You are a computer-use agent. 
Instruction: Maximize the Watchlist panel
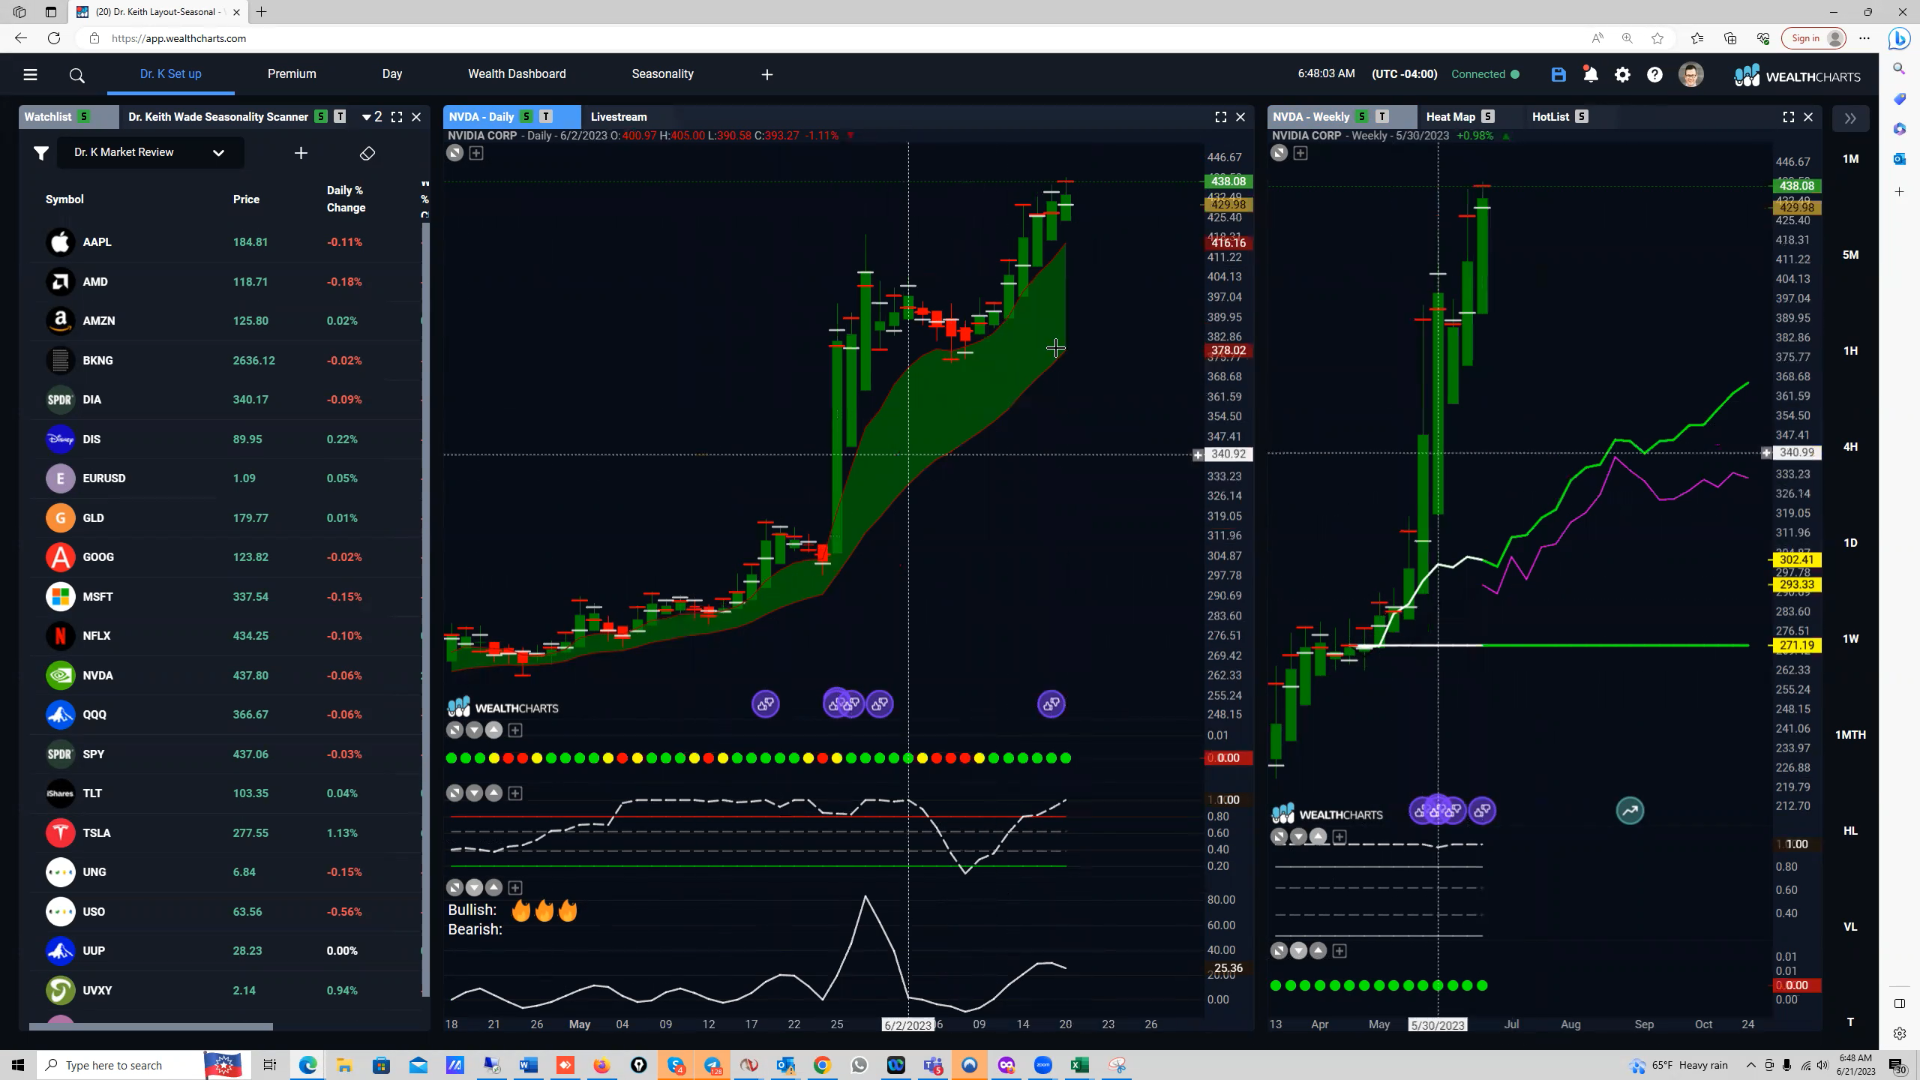[397, 117]
